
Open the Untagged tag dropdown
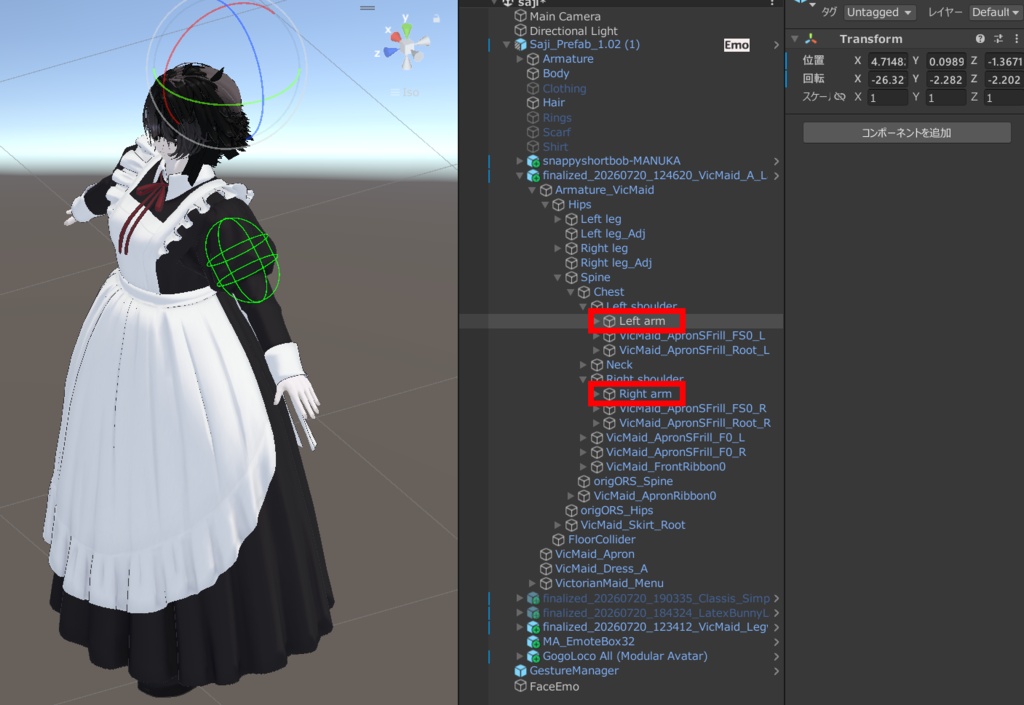tap(879, 12)
